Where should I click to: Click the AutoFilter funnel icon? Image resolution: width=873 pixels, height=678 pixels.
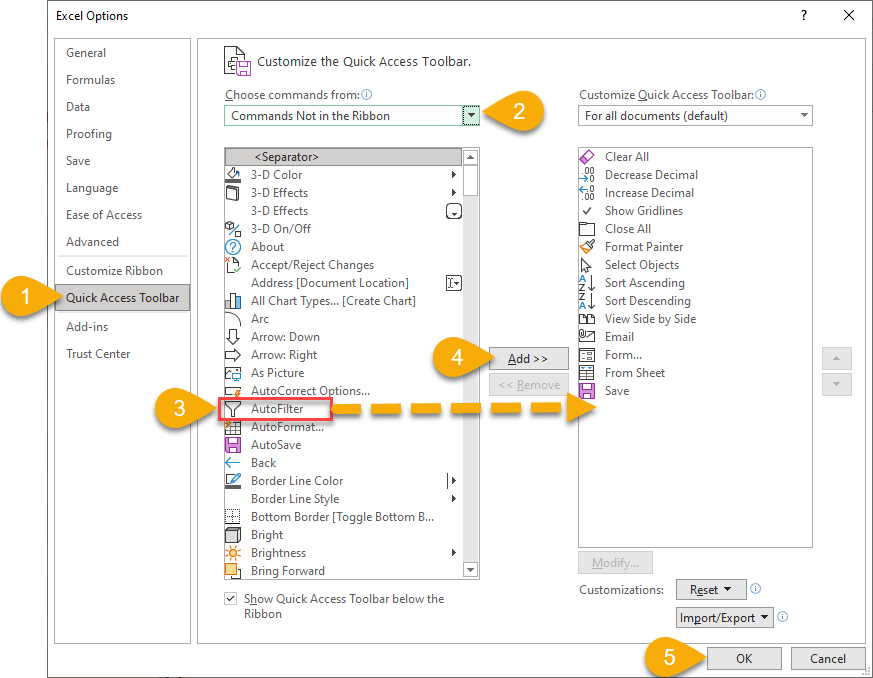pos(232,409)
